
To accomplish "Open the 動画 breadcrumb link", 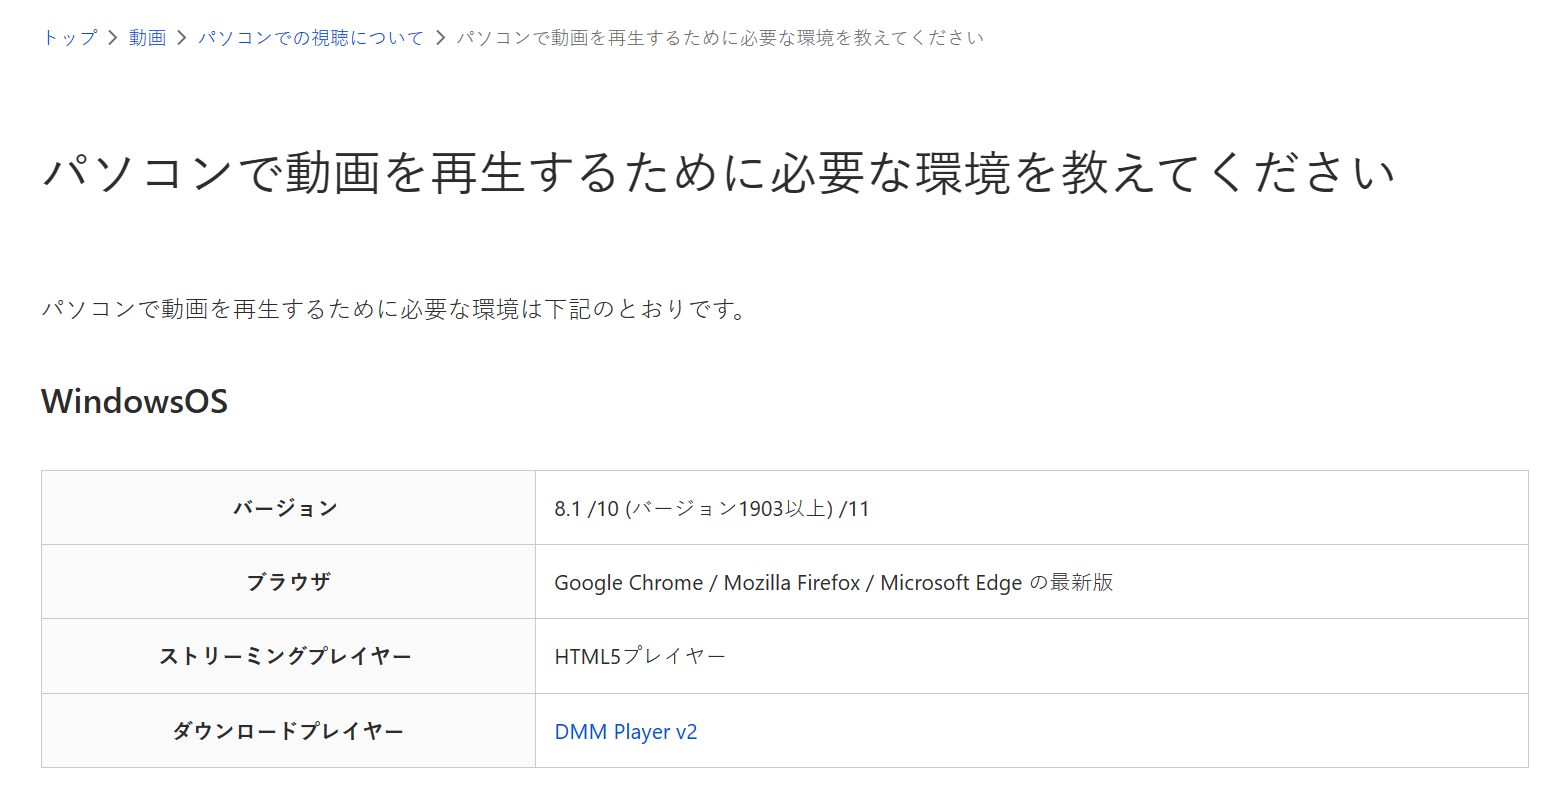I will tap(146, 37).
